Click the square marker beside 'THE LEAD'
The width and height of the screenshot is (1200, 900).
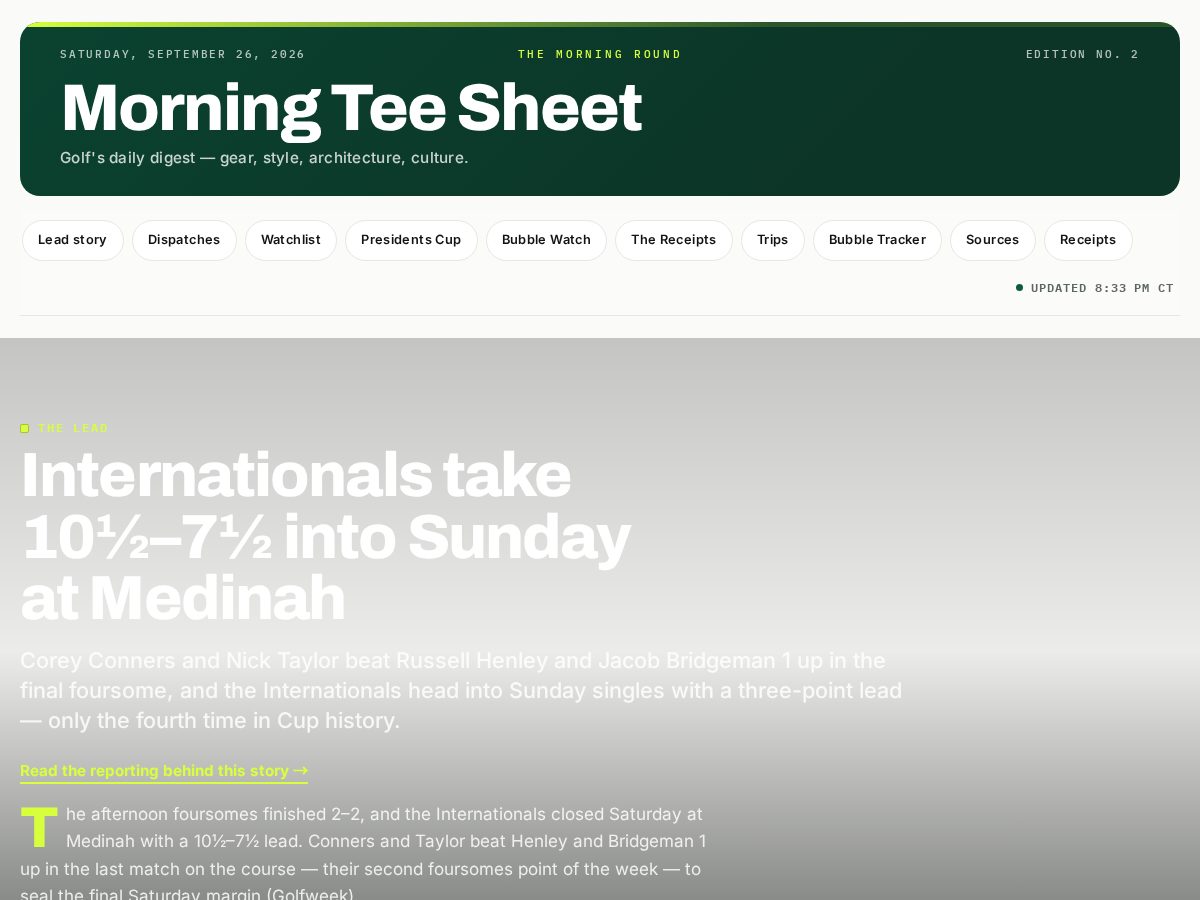pyautogui.click(x=25, y=428)
